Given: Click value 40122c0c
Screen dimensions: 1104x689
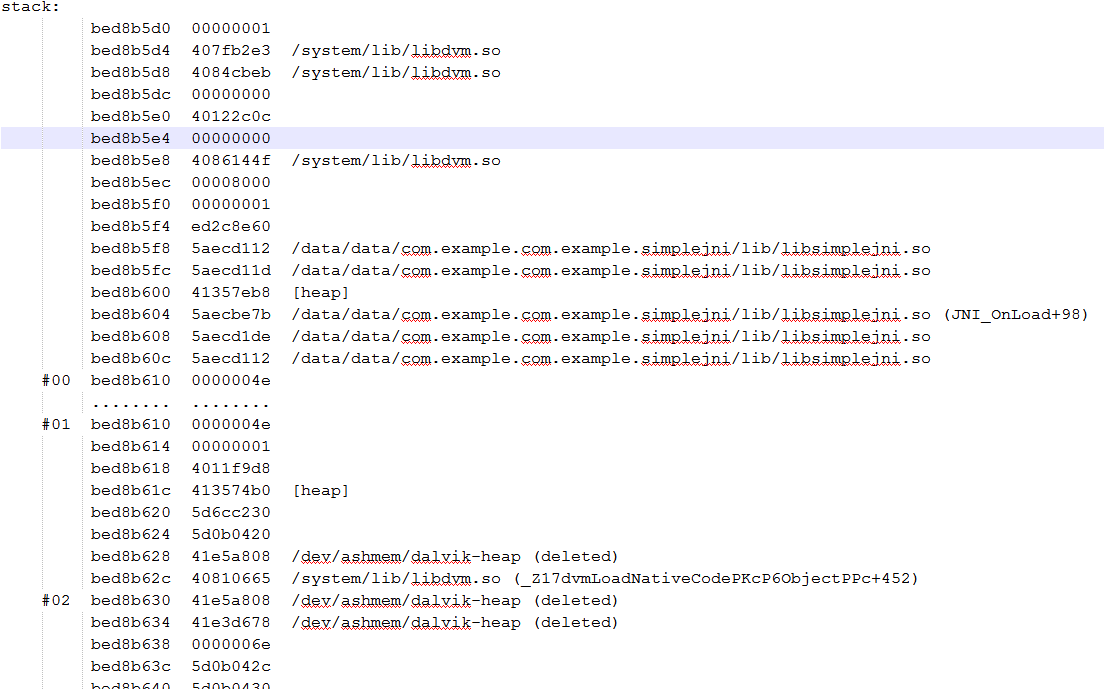Looking at the screenshot, I should click(x=231, y=117).
